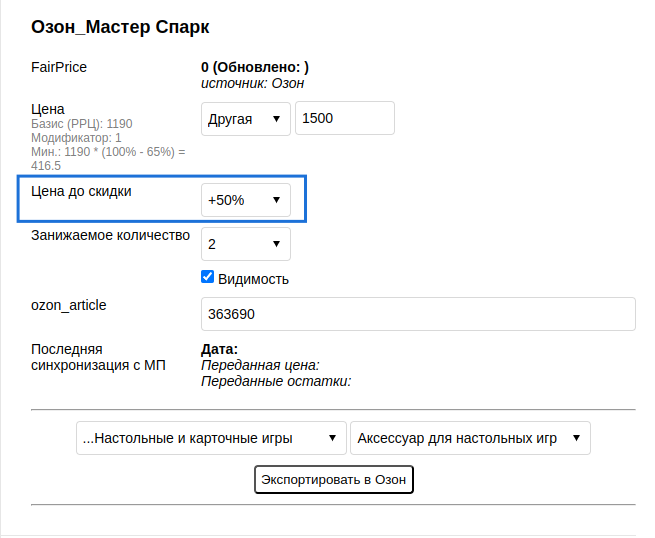Select the "Модификатор: 1" text

click(x=76, y=138)
